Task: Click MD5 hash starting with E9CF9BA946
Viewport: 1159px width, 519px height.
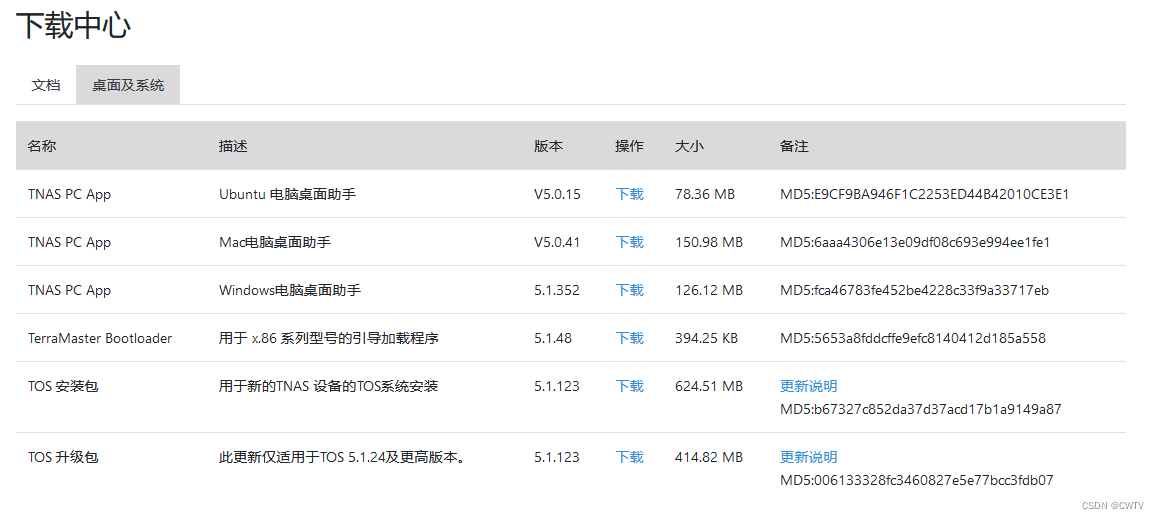Action: pyautogui.click(x=925, y=194)
